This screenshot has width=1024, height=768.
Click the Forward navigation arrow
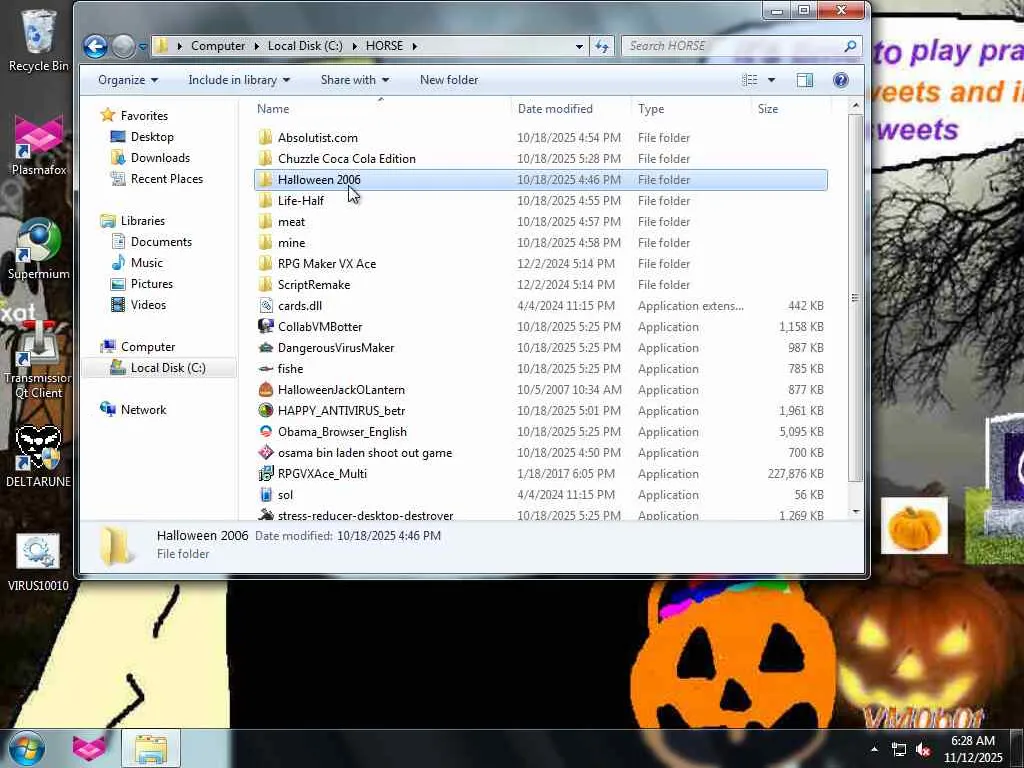pyautogui.click(x=123, y=46)
